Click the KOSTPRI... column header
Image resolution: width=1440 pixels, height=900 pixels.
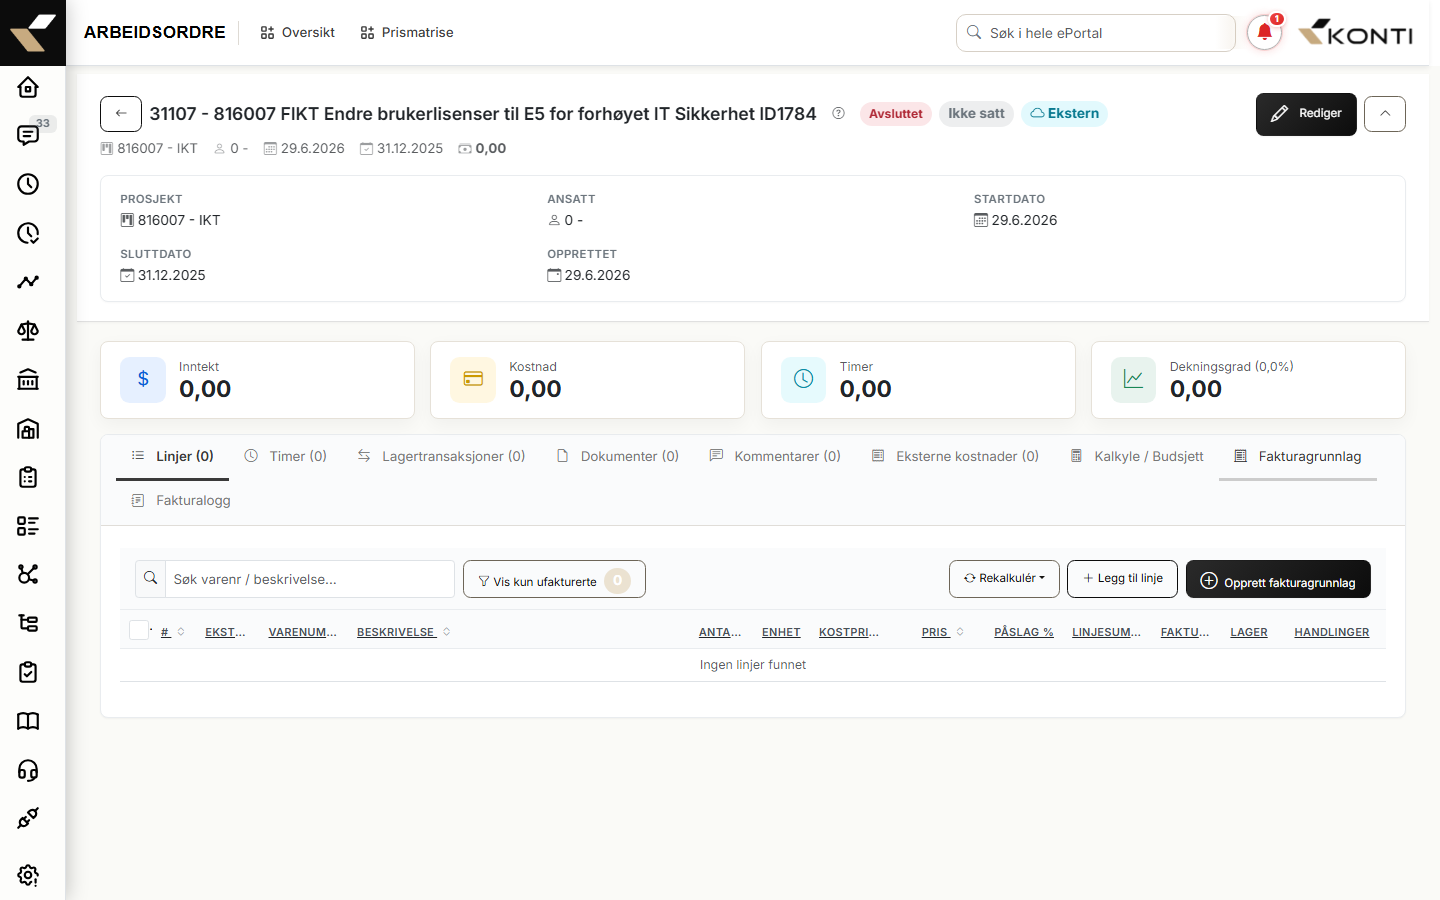point(849,632)
